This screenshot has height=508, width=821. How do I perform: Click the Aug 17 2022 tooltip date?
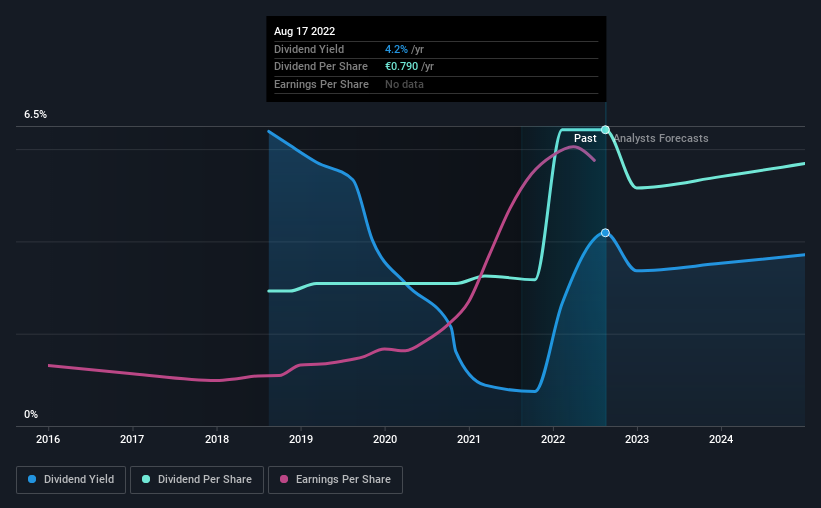point(304,31)
